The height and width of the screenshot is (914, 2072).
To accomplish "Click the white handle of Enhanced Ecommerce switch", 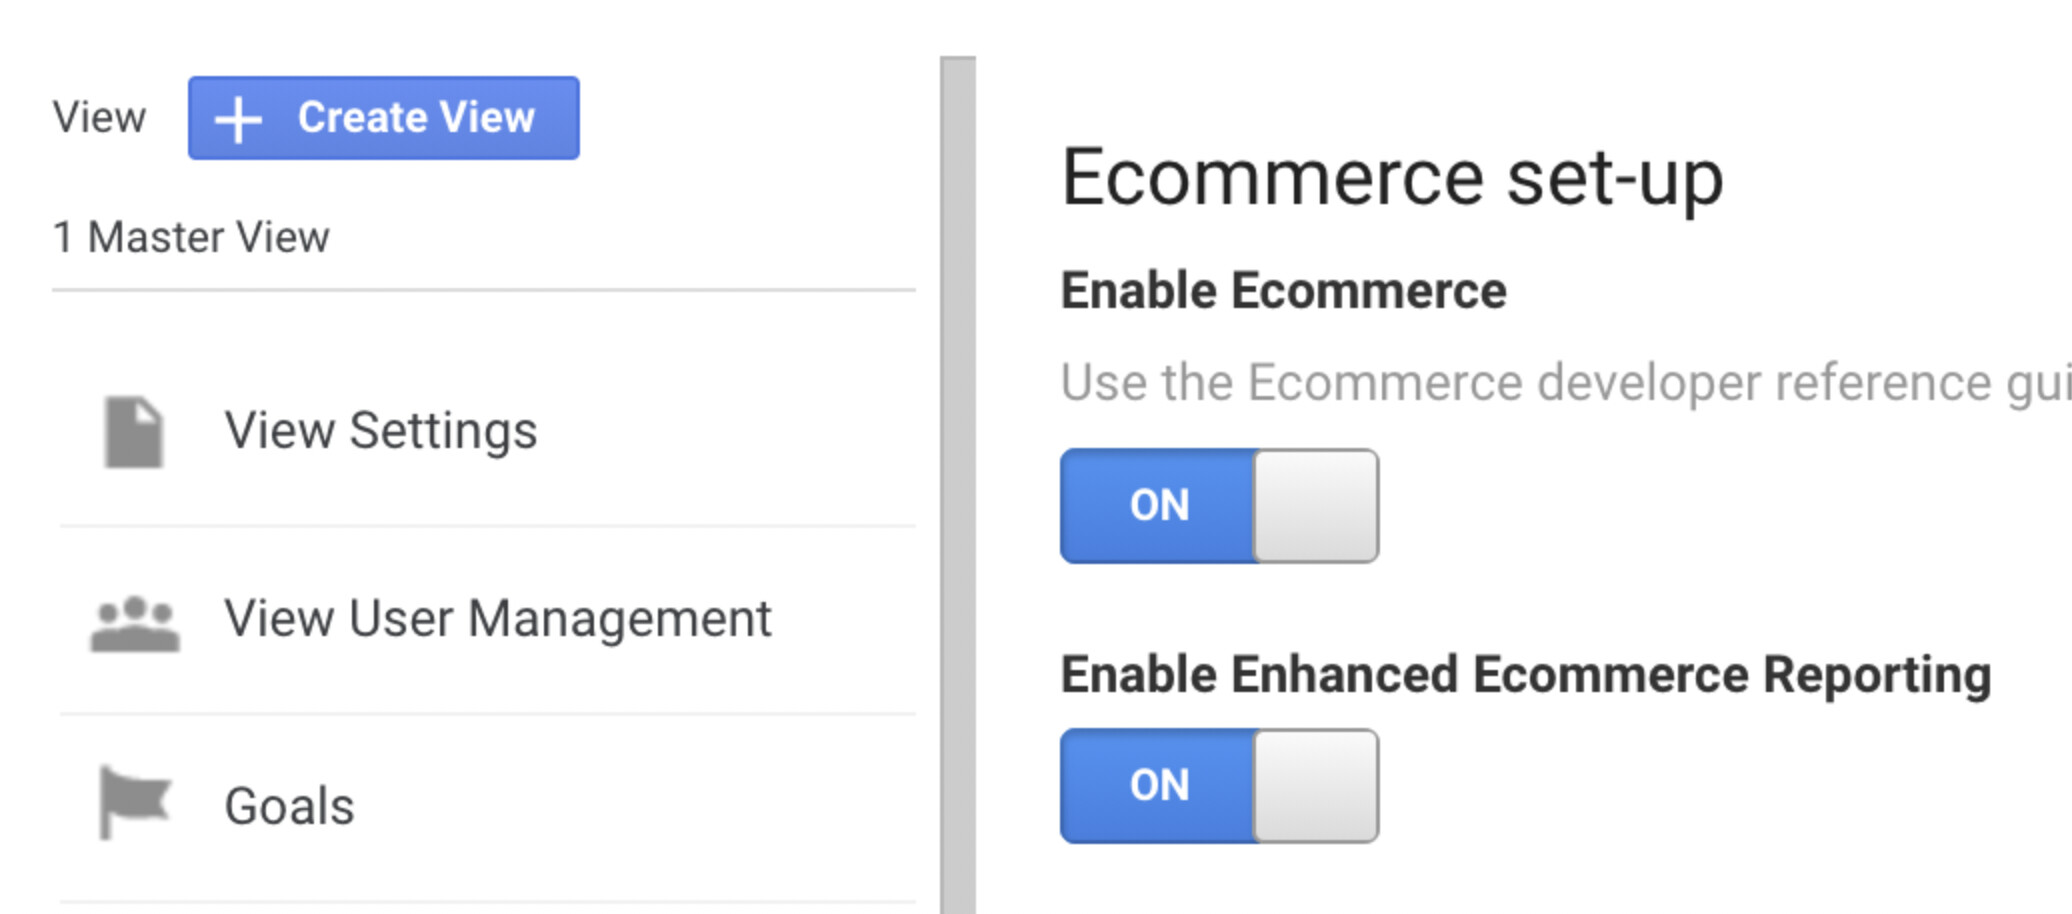I will pos(1316,786).
